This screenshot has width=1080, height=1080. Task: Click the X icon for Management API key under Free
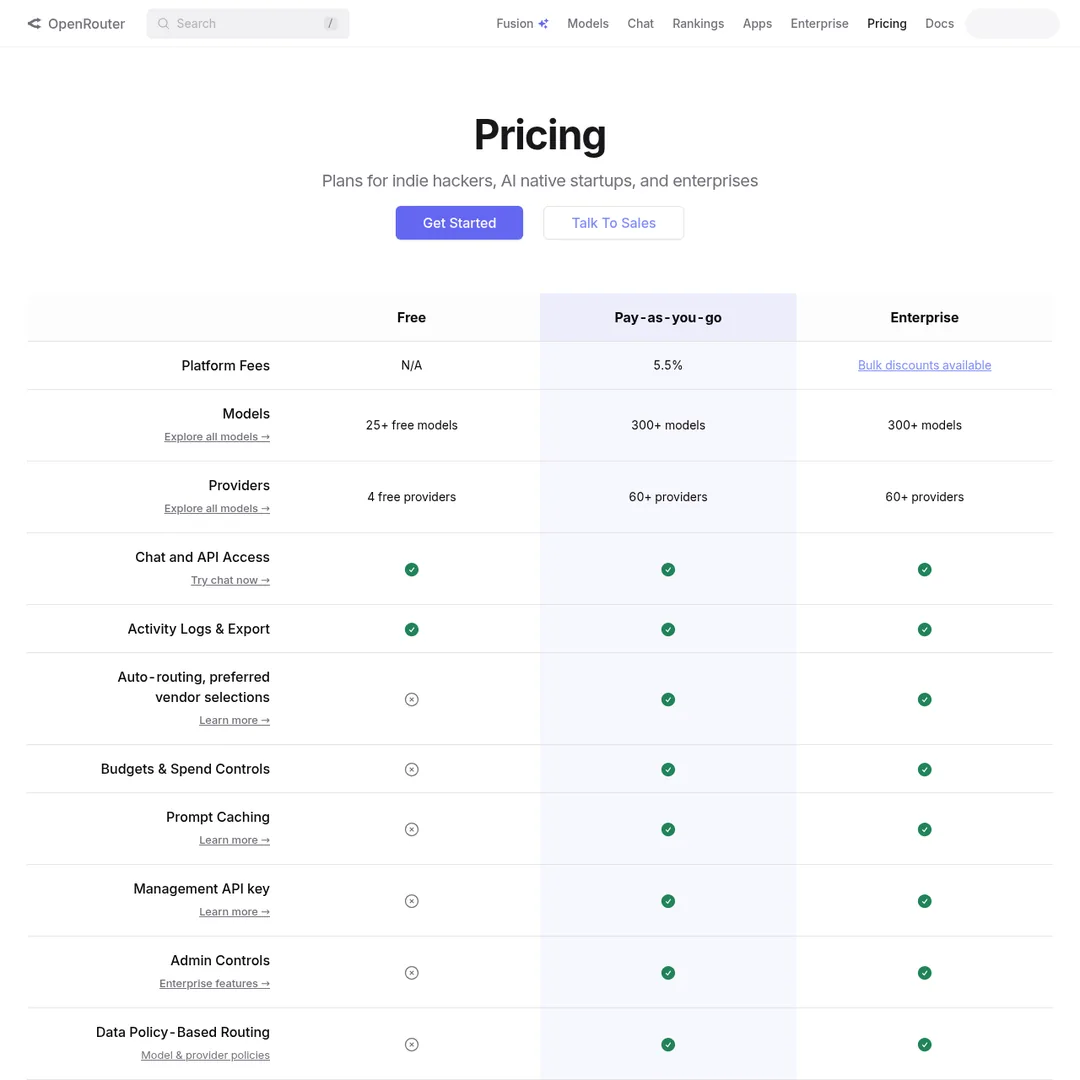[x=411, y=901]
